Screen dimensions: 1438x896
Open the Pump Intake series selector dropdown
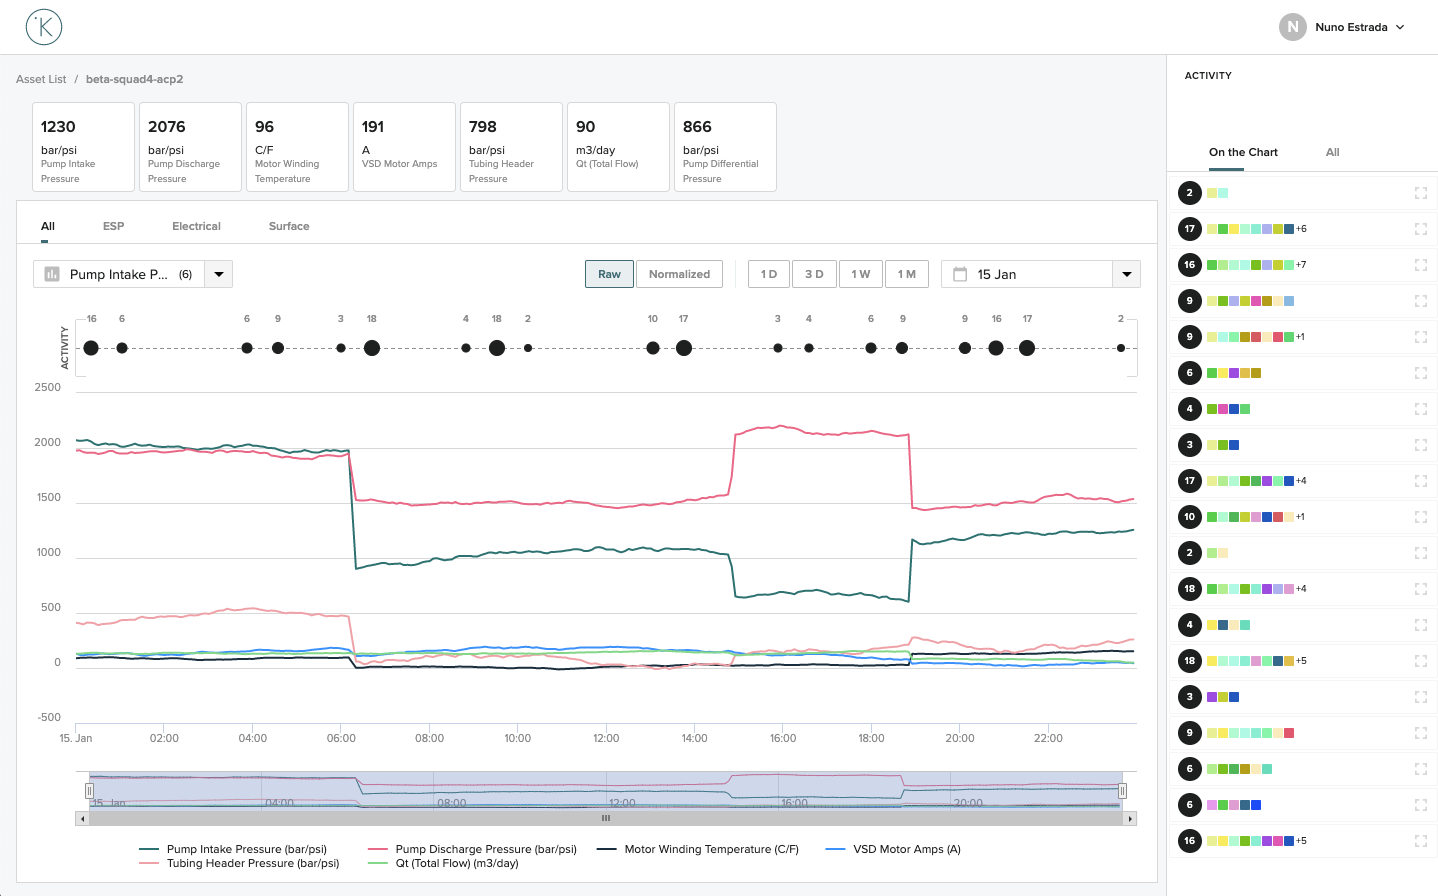point(218,273)
